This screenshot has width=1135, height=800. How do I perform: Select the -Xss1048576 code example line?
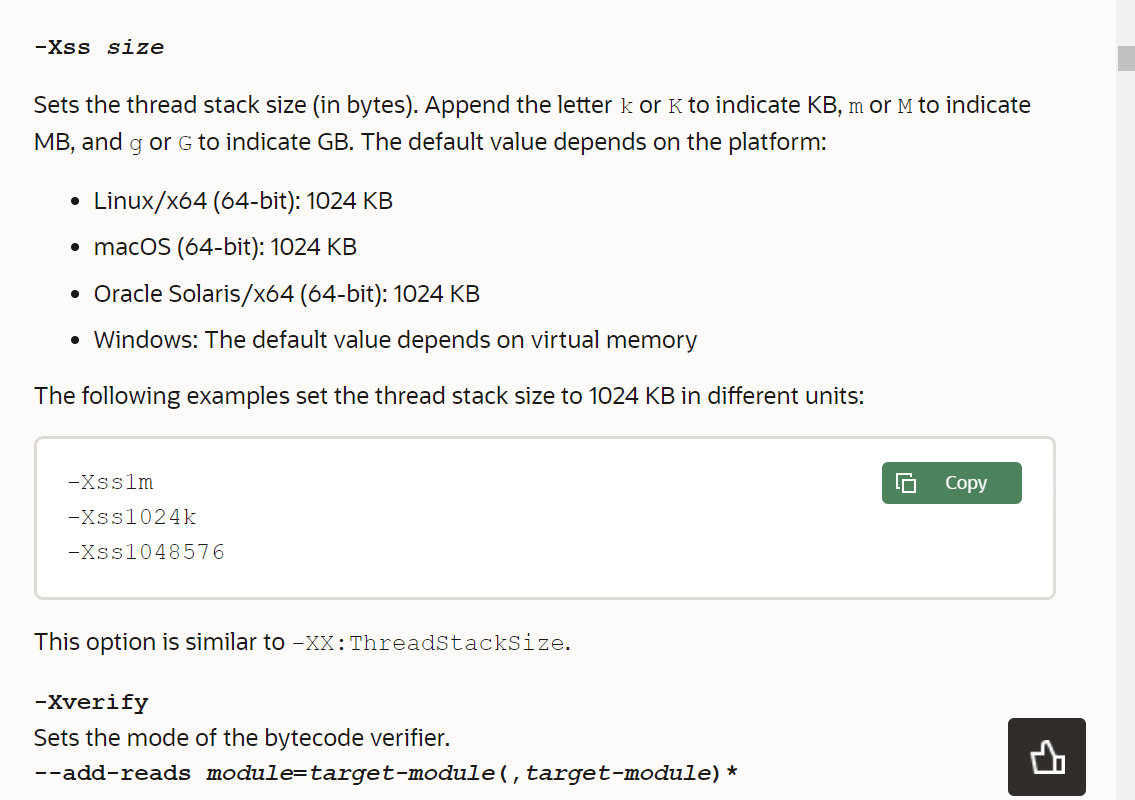pyautogui.click(x=146, y=551)
